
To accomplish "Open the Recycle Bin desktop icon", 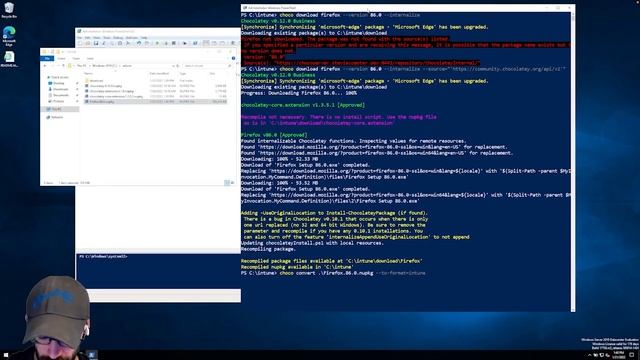I will pyautogui.click(x=9, y=10).
